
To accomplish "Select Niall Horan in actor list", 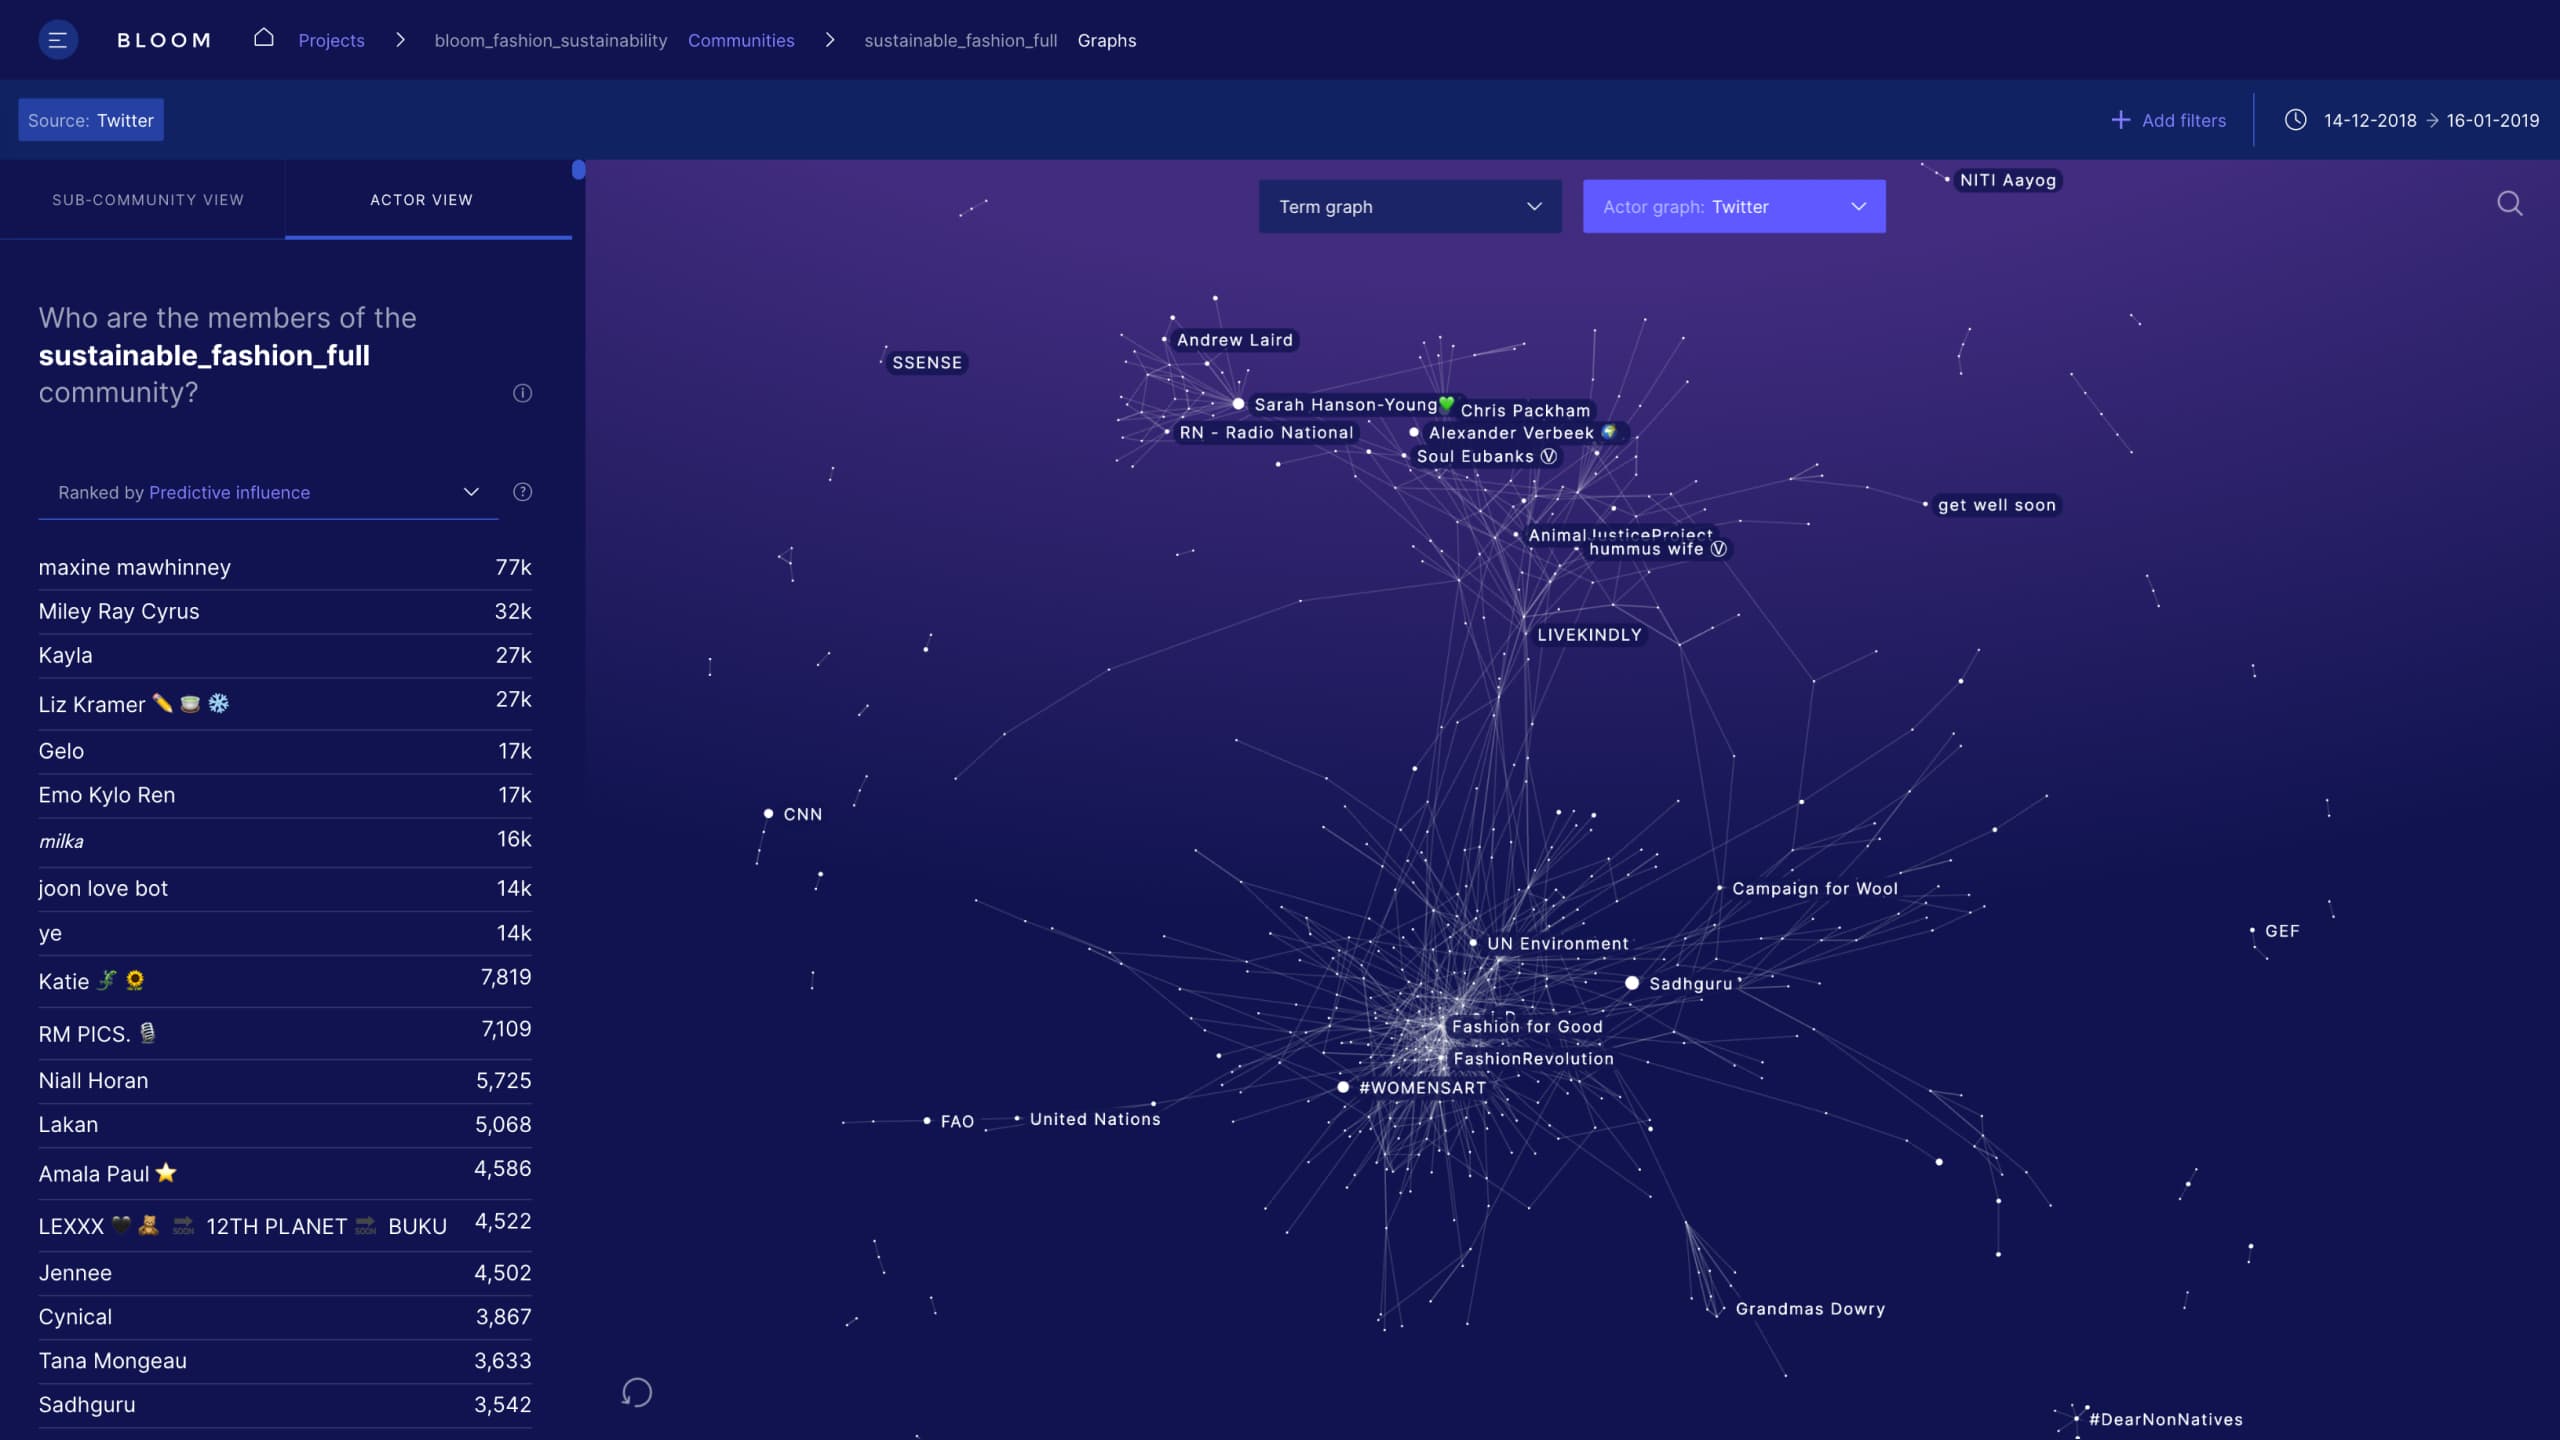I will click(285, 1080).
